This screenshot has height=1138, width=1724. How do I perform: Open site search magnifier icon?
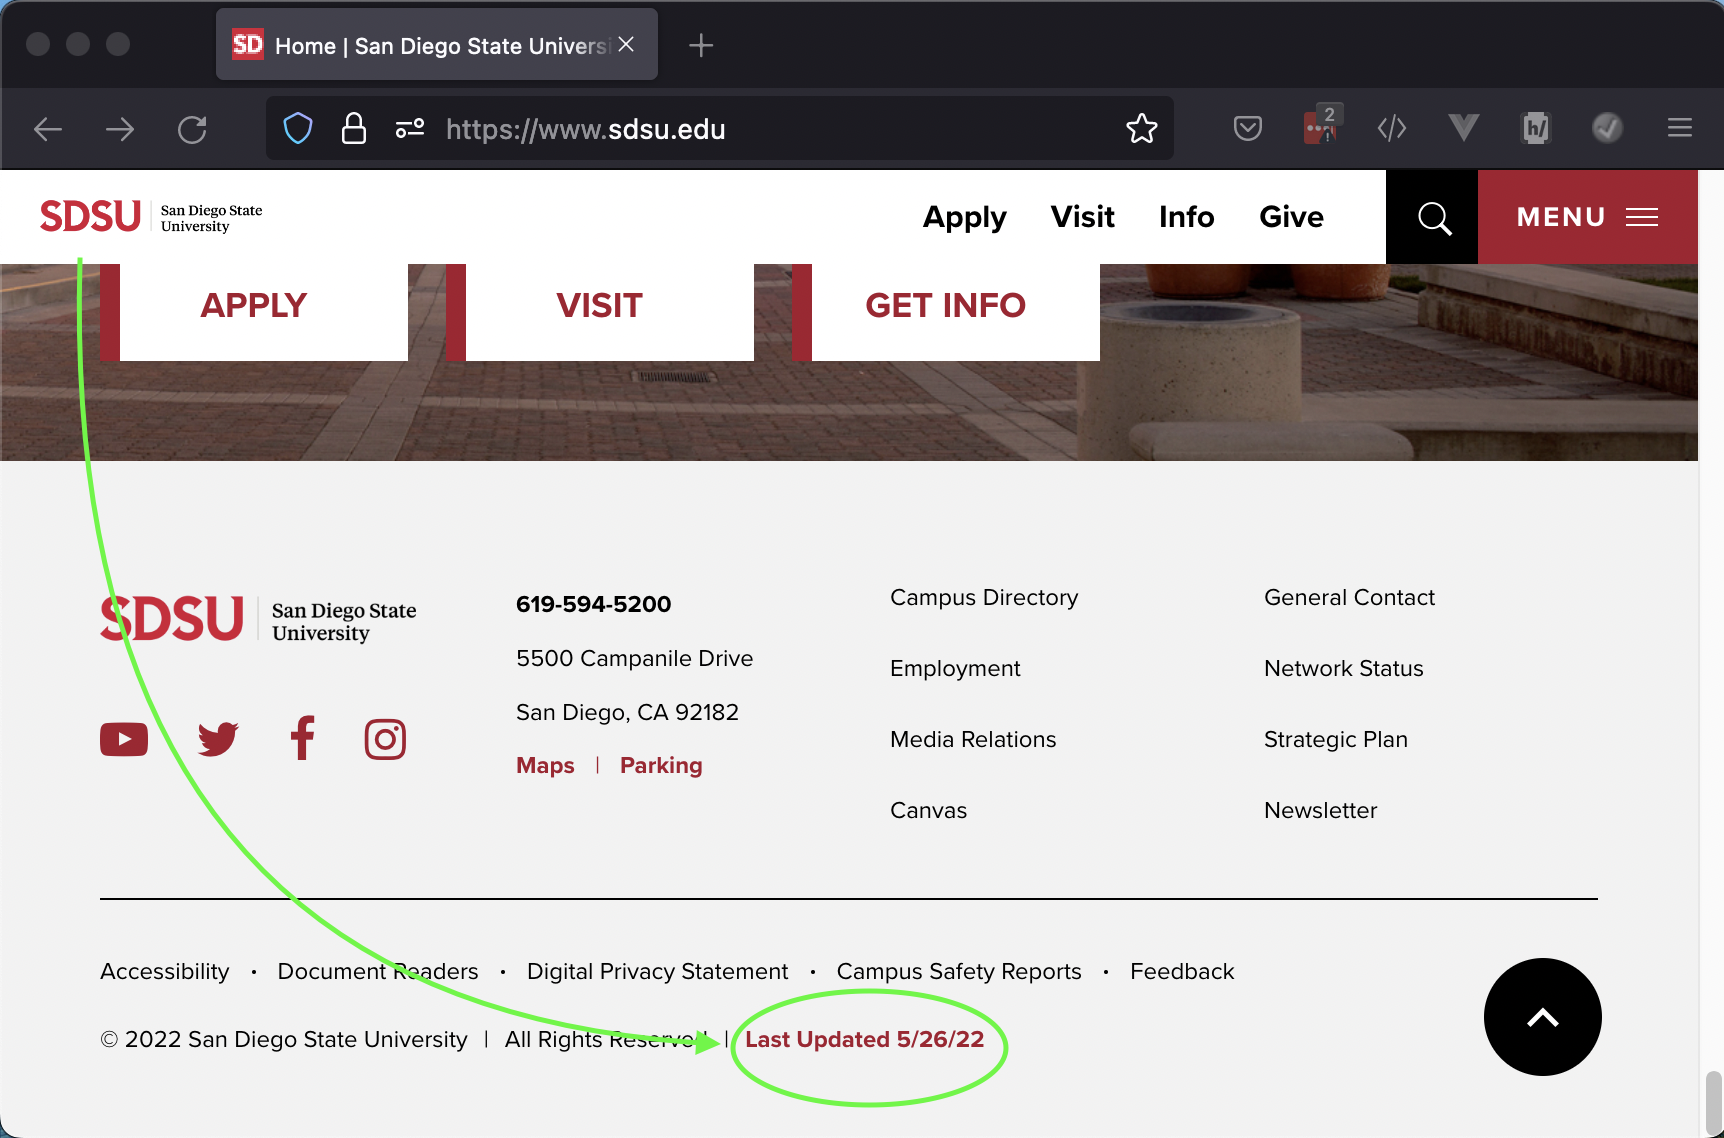(x=1434, y=217)
